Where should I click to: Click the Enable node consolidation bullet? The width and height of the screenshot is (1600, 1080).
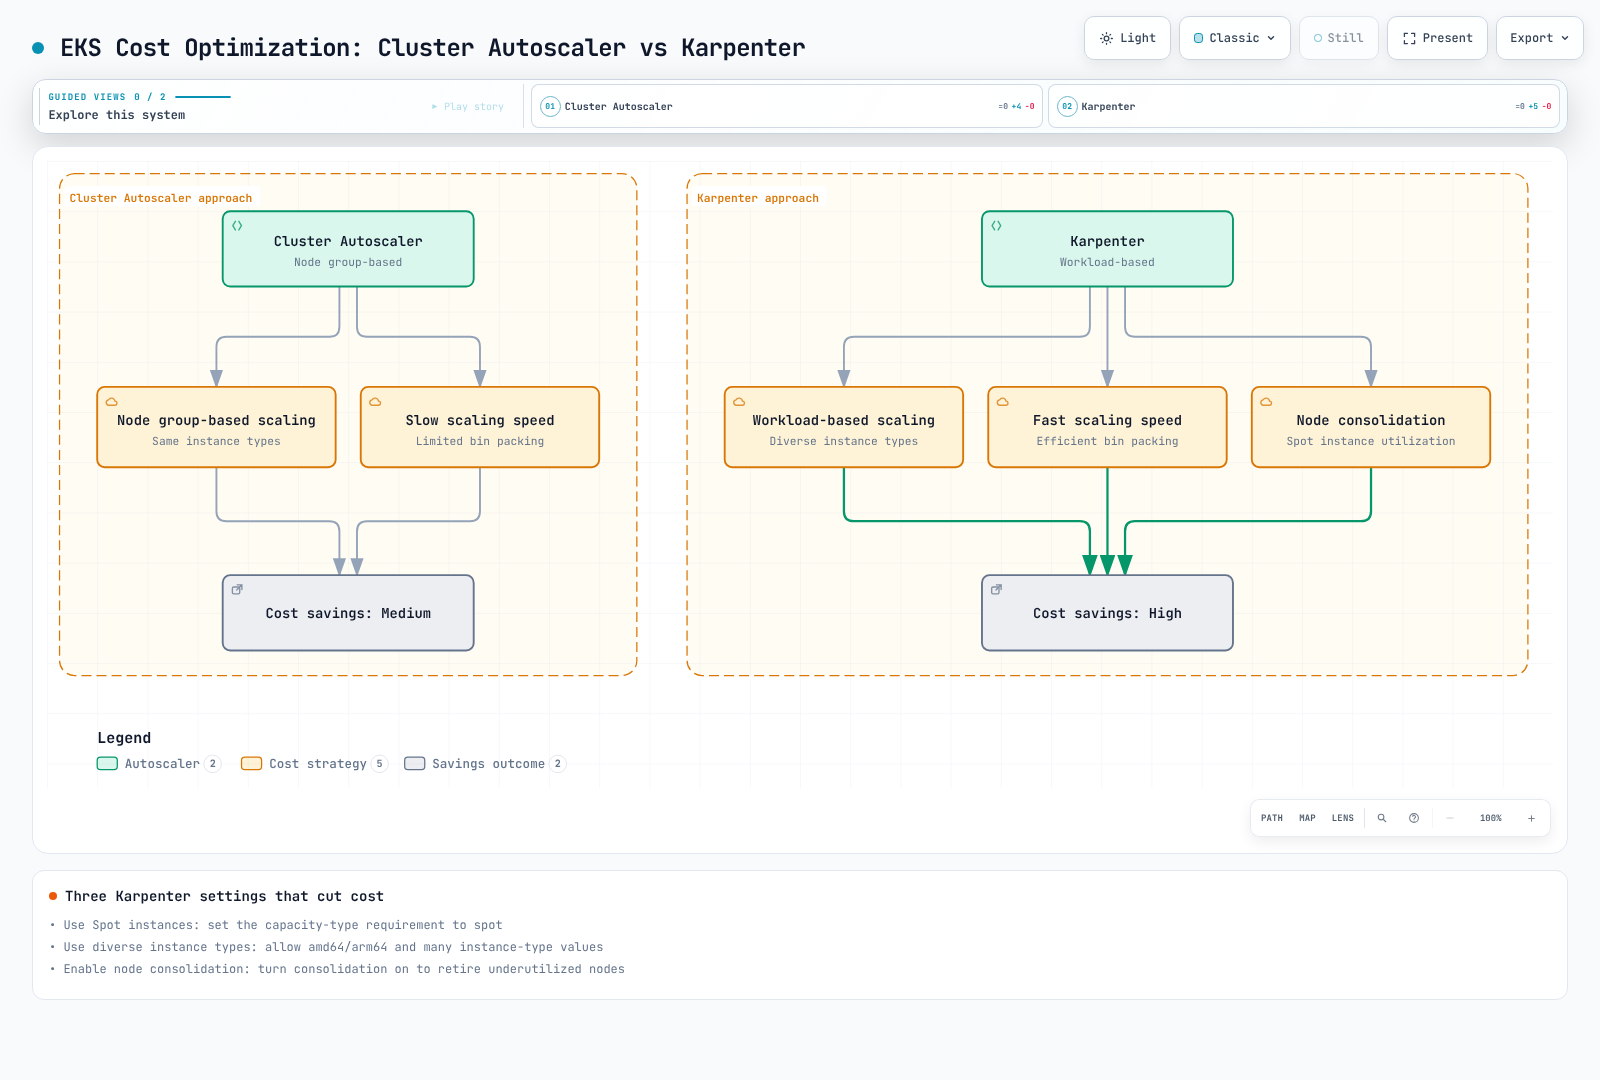click(344, 969)
